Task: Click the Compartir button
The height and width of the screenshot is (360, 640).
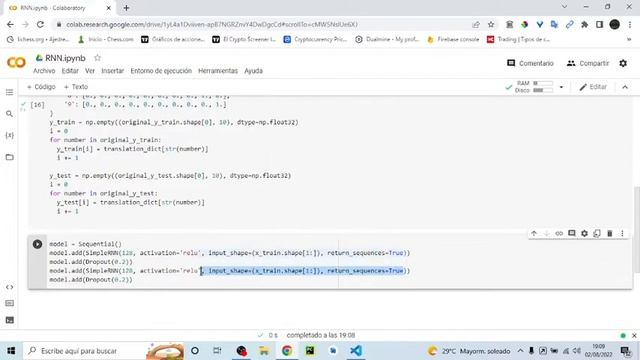Action: tap(588, 63)
